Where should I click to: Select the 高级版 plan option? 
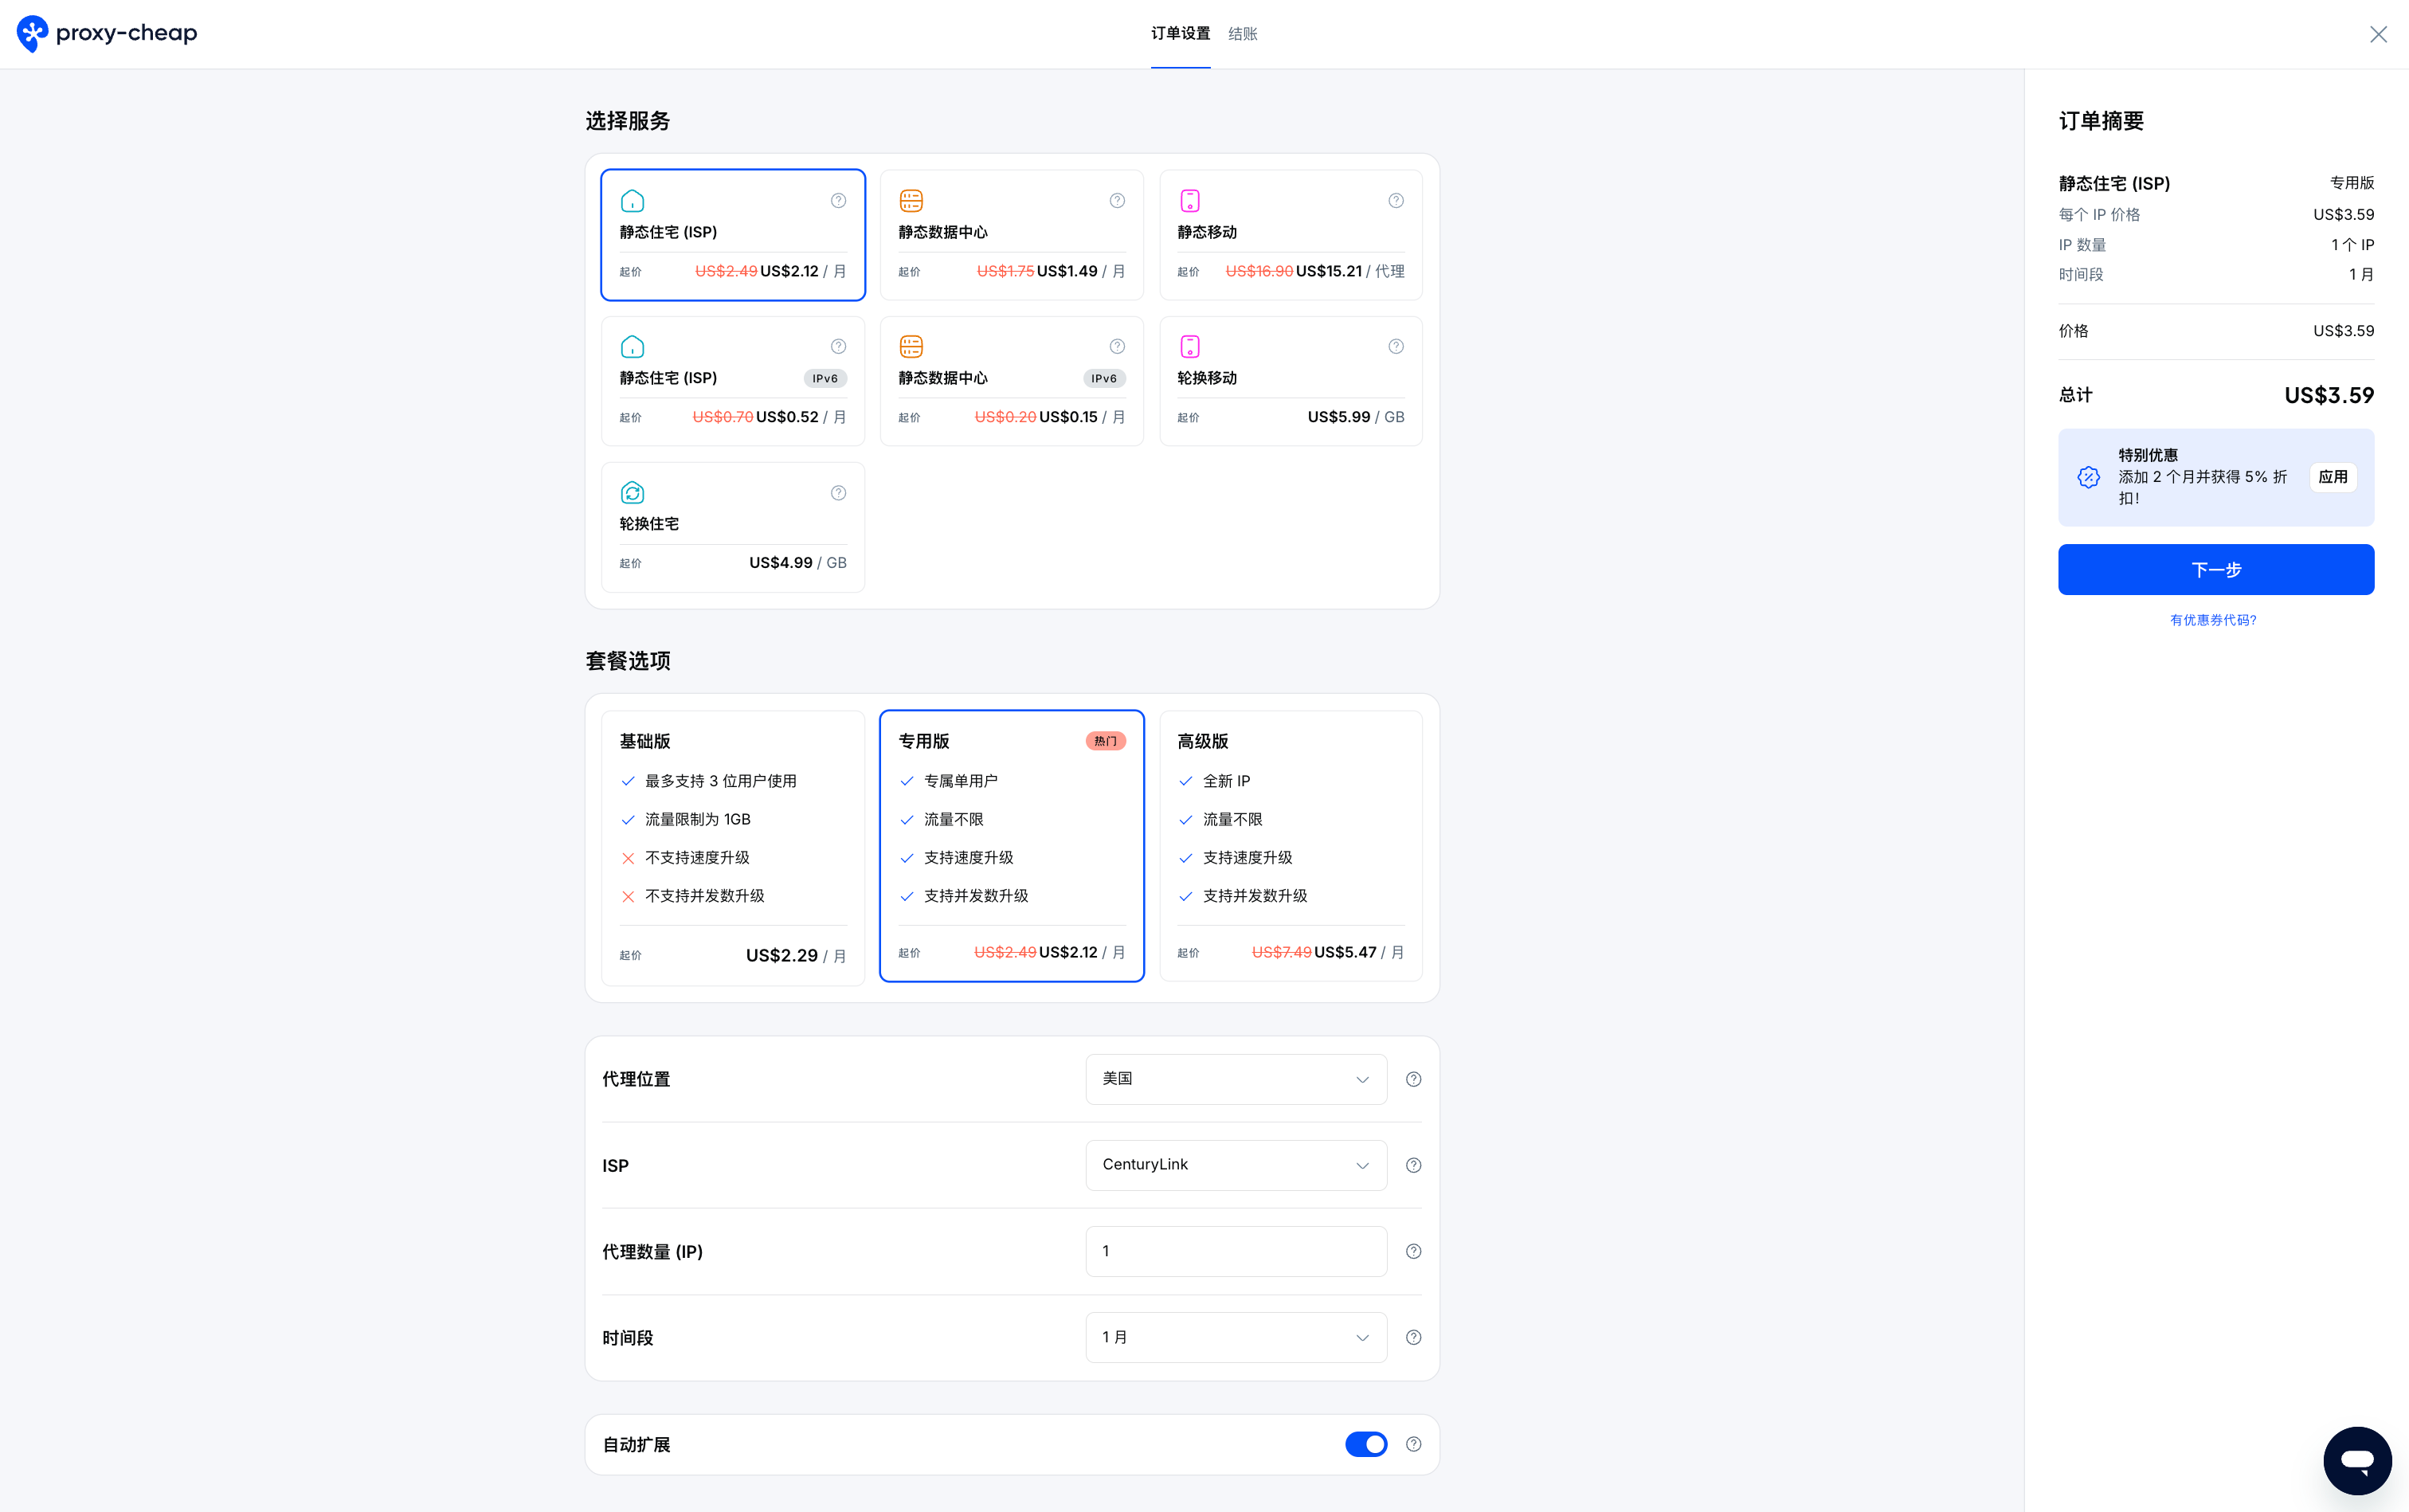(1290, 846)
